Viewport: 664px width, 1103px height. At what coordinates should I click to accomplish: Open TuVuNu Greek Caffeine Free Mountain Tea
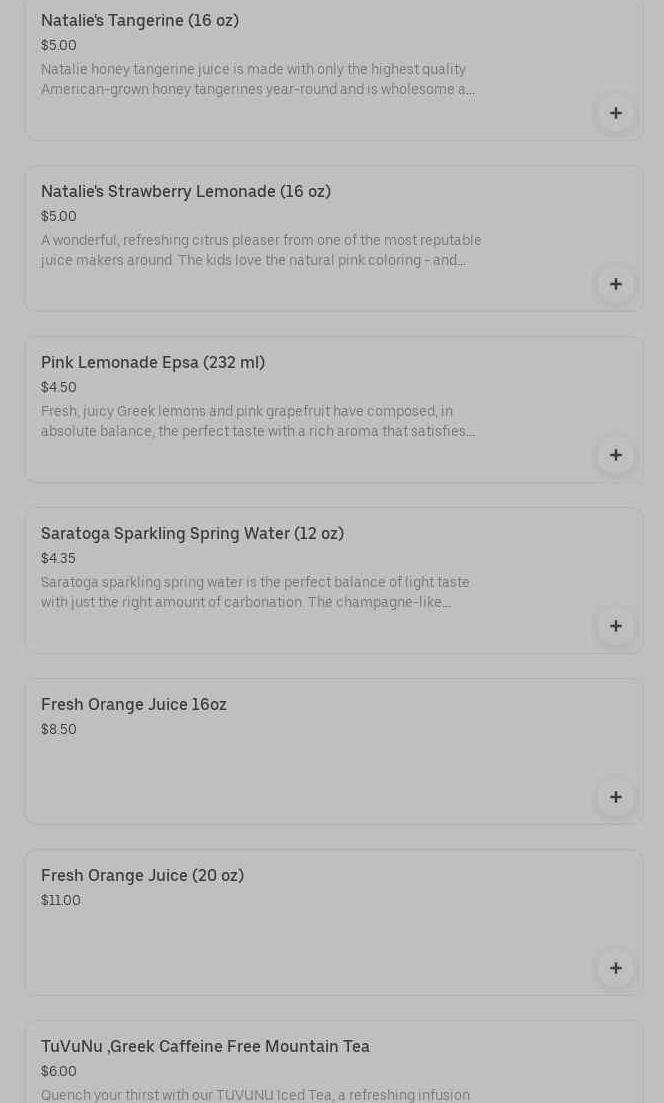point(205,1046)
